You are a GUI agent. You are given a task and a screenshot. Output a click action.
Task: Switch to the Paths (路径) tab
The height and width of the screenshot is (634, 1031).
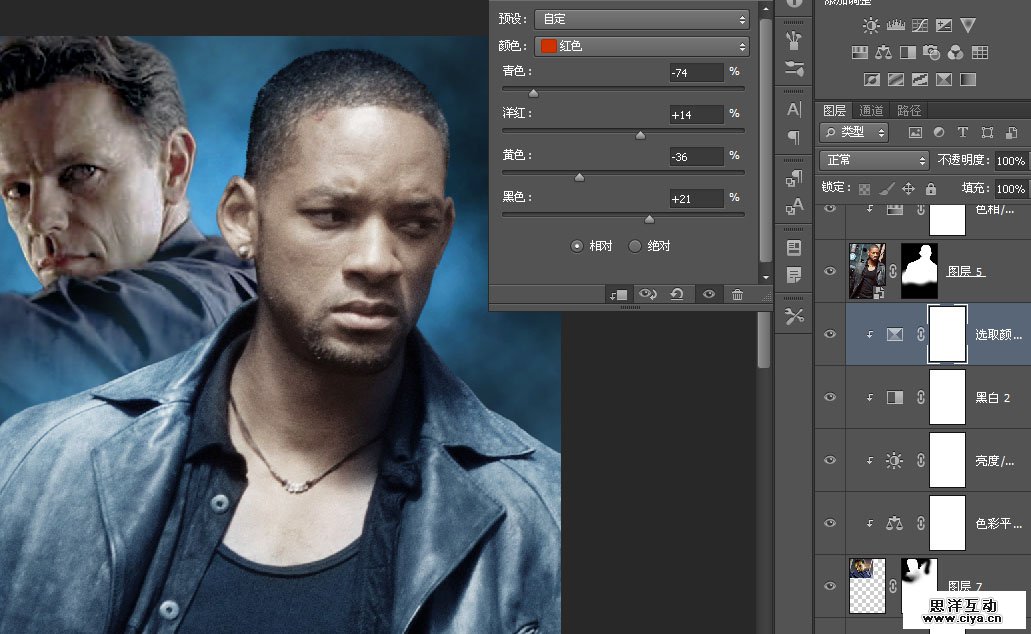[909, 111]
